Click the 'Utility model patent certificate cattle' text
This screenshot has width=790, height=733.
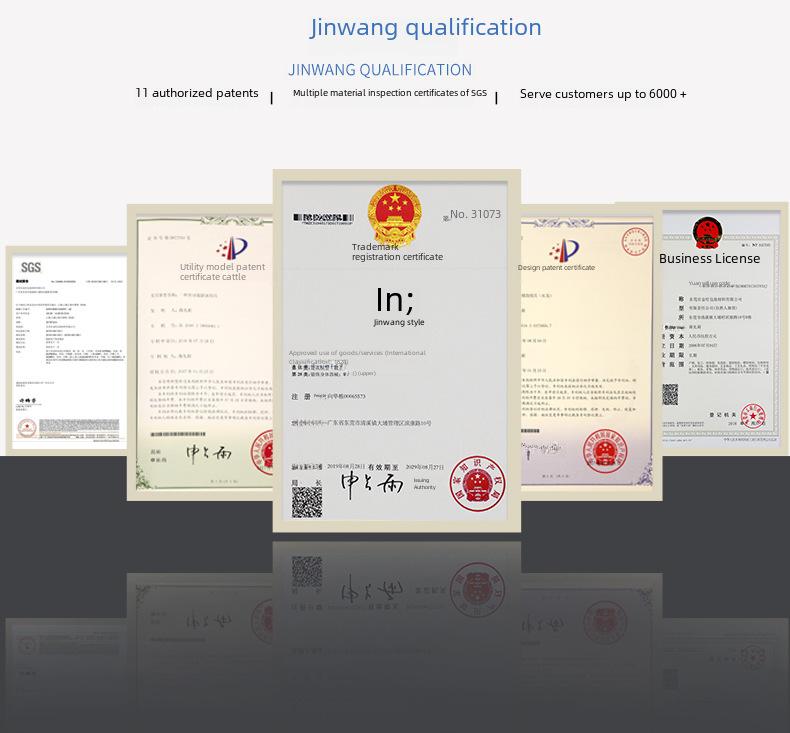pos(222,272)
